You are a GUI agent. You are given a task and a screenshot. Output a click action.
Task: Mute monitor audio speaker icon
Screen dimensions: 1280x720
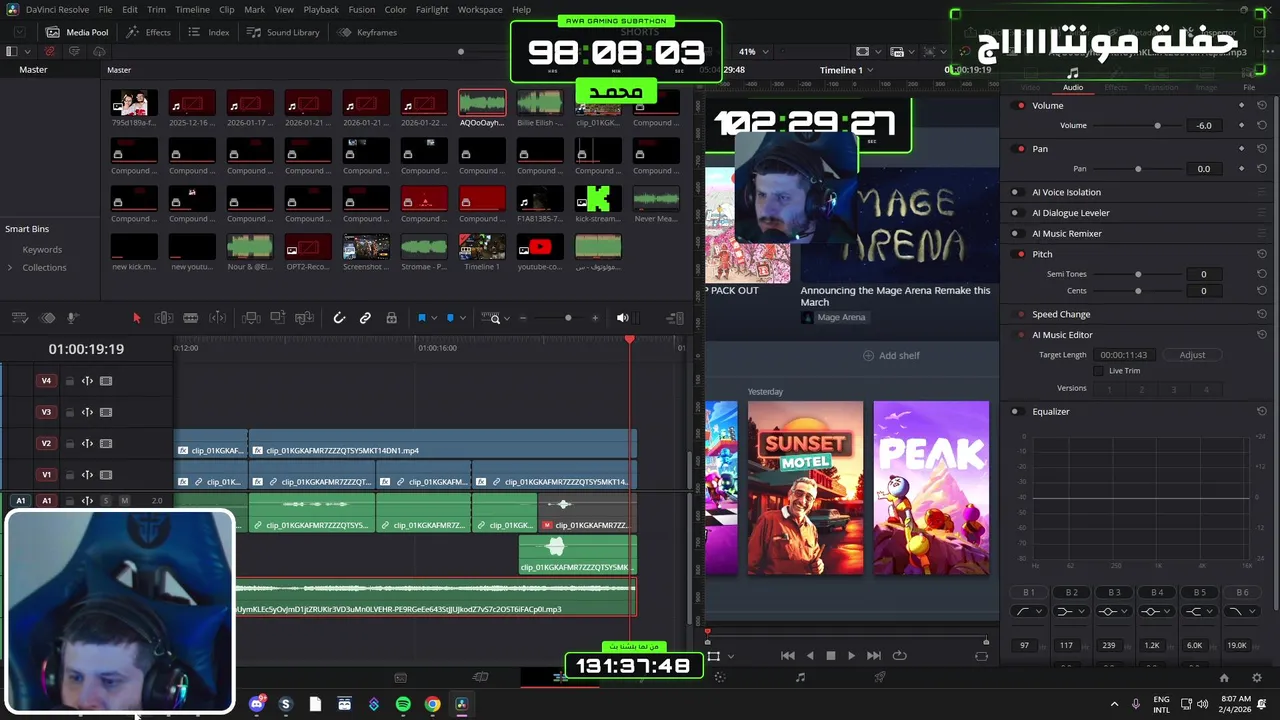[x=622, y=318]
